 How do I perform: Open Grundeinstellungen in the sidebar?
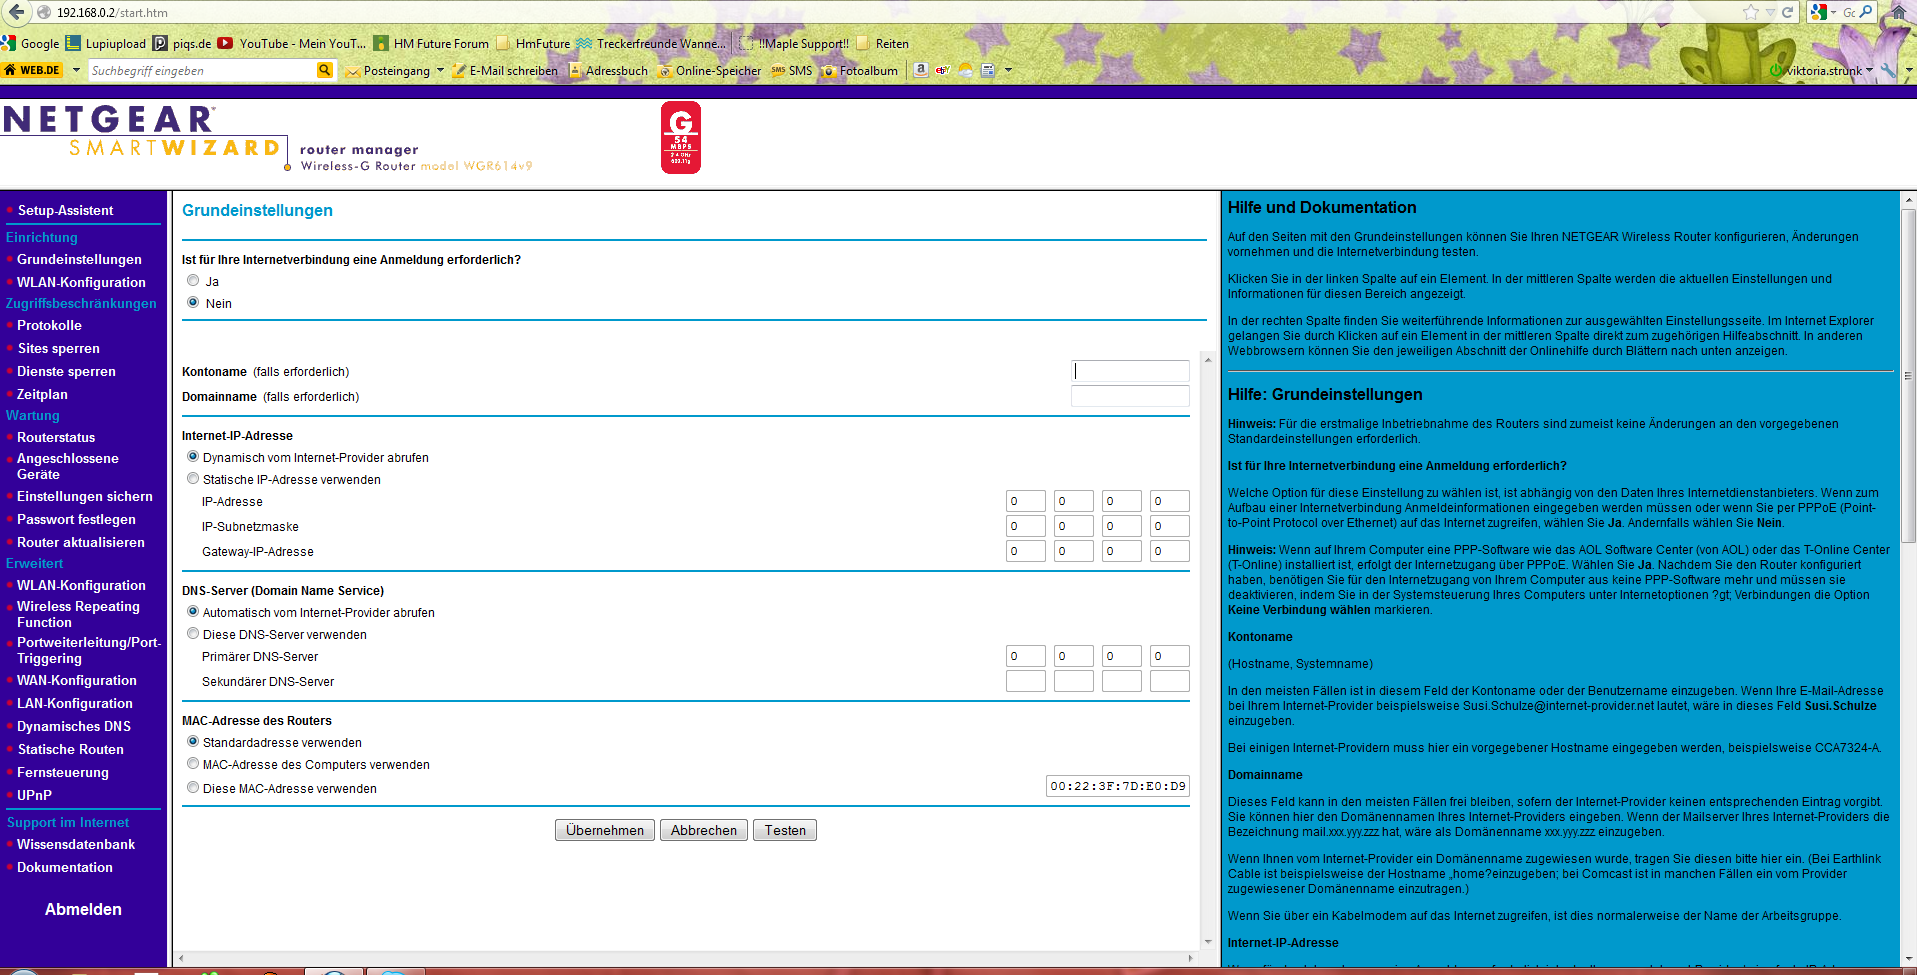(79, 259)
